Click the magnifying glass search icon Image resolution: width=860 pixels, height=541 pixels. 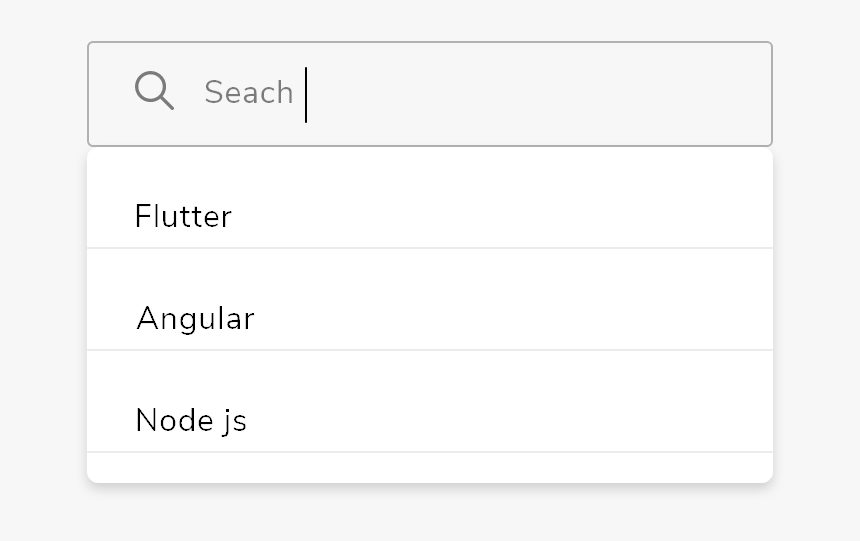154,91
